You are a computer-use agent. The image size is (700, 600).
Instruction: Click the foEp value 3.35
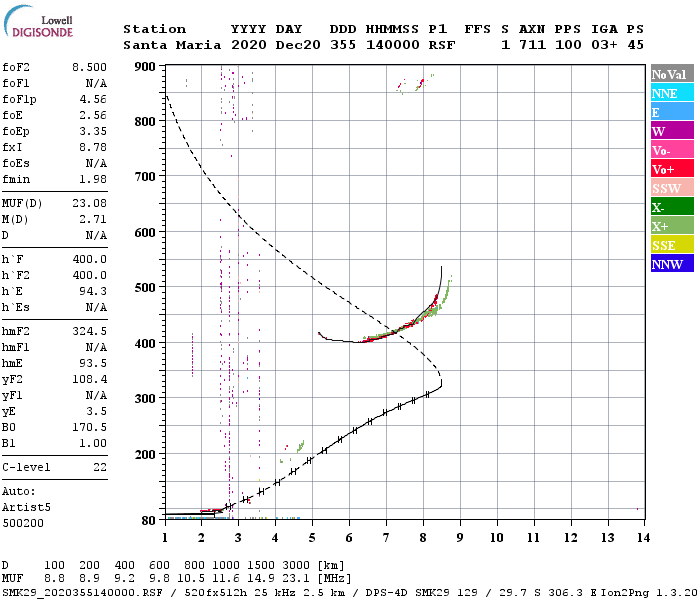coord(93,131)
